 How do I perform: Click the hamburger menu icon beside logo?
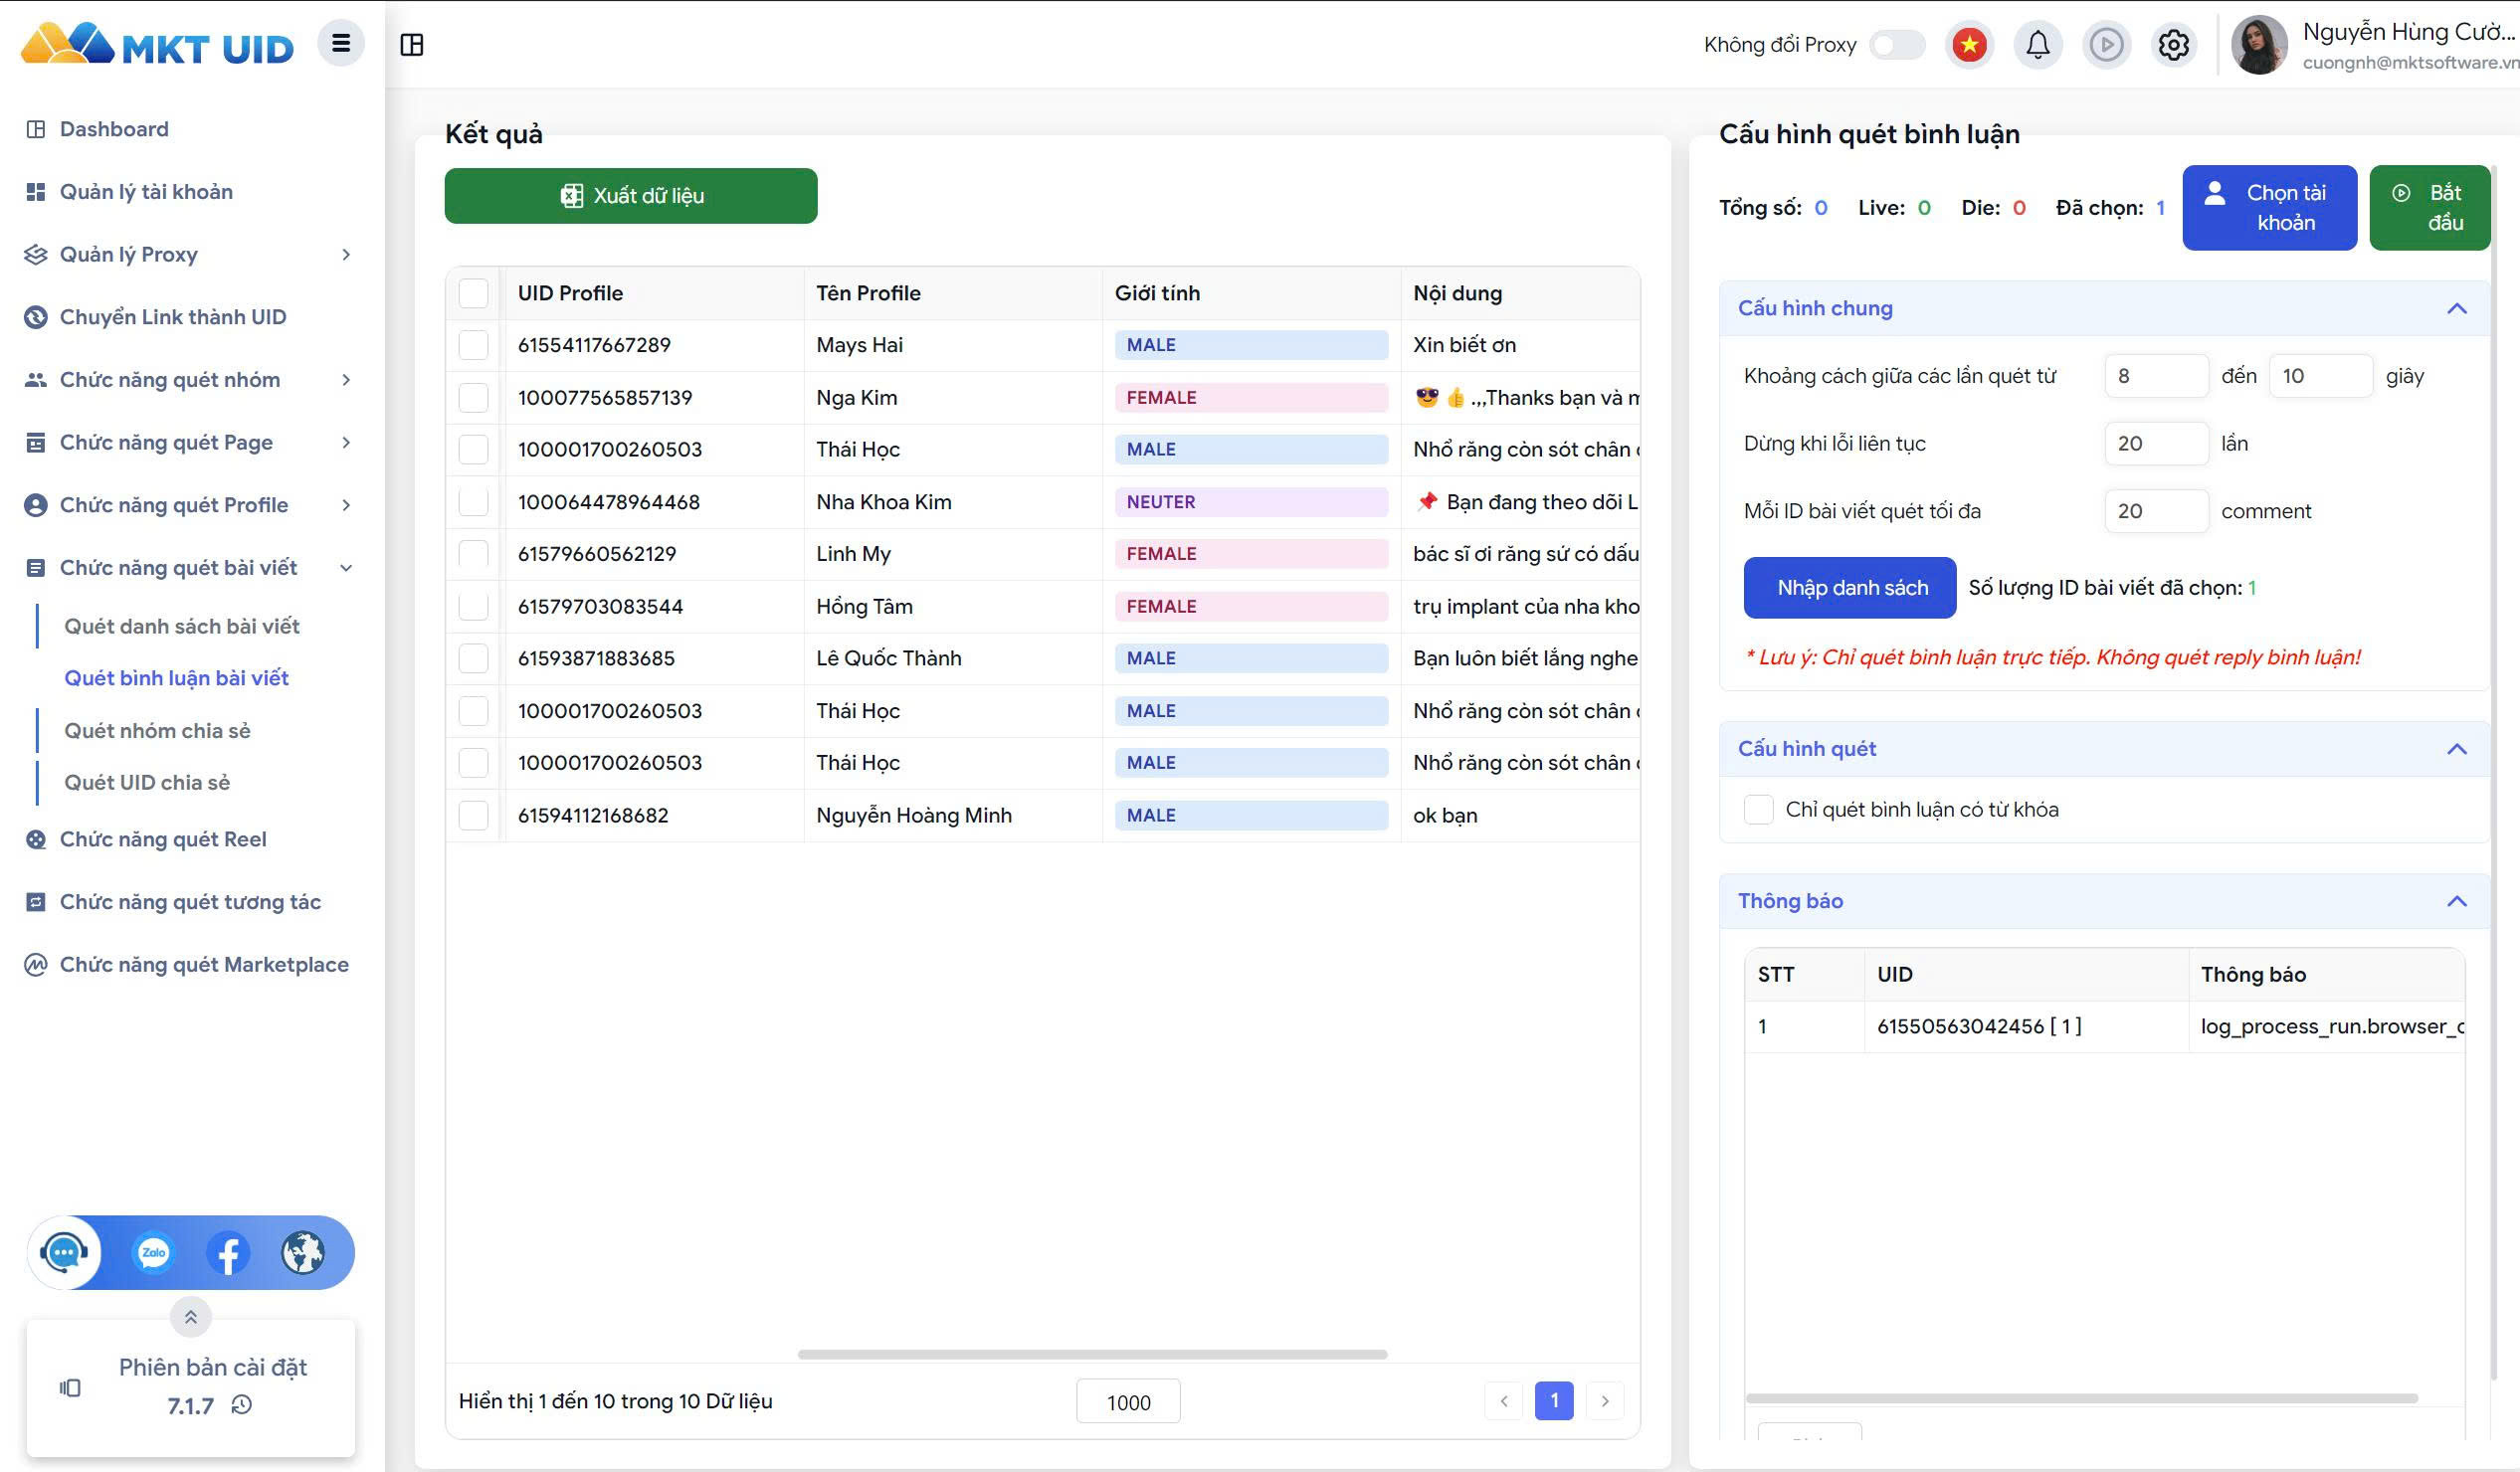tap(341, 44)
